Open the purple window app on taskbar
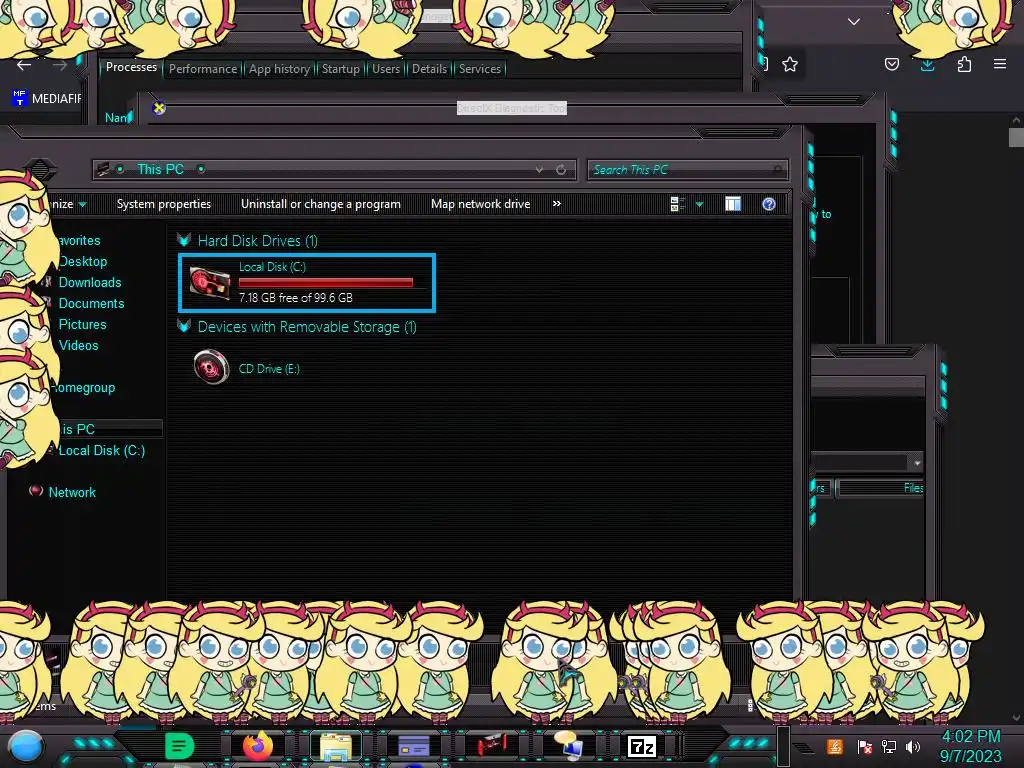The height and width of the screenshot is (768, 1024). (413, 746)
